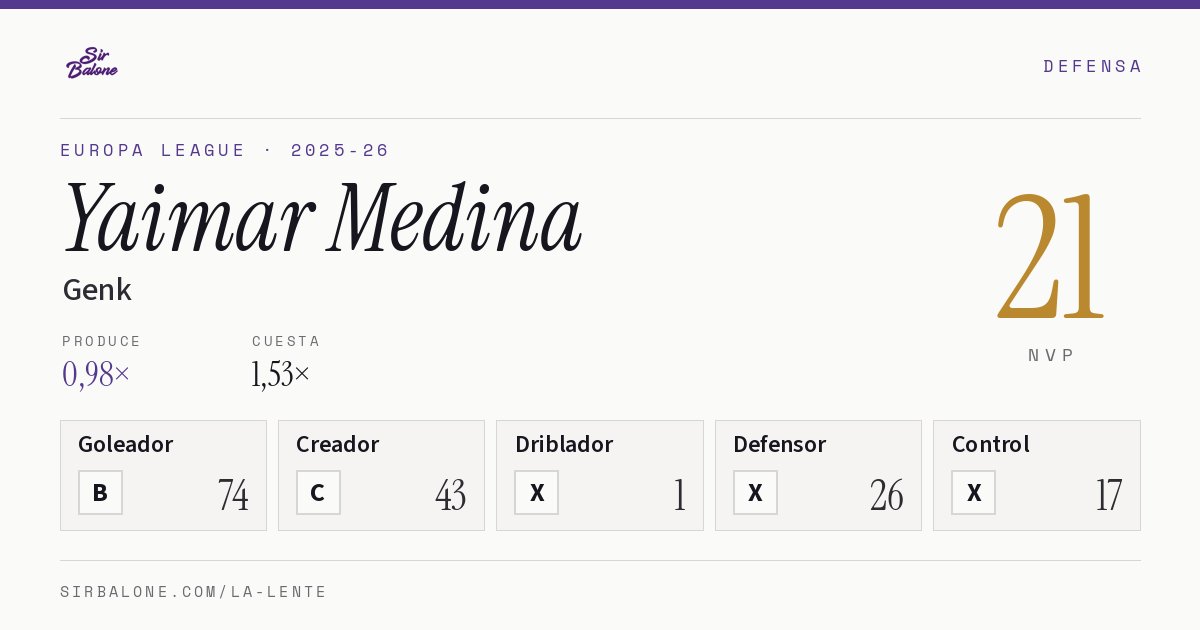Click the large gold NVP score 21
This screenshot has height=630, width=1200.
click(x=1050, y=257)
